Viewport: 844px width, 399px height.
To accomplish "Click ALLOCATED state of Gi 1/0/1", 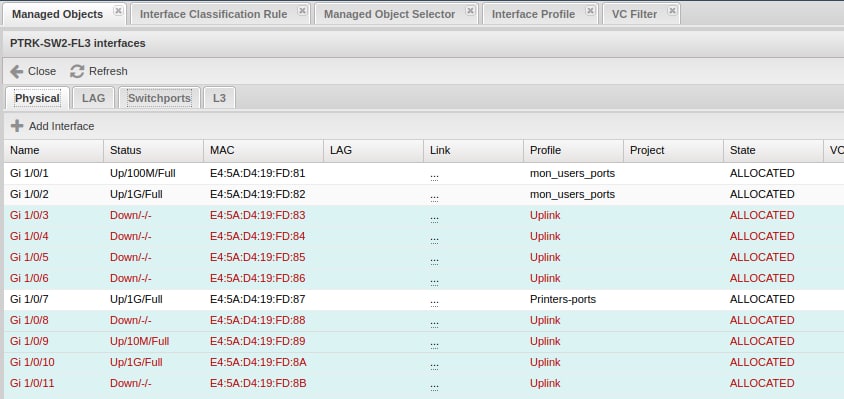I will point(762,173).
